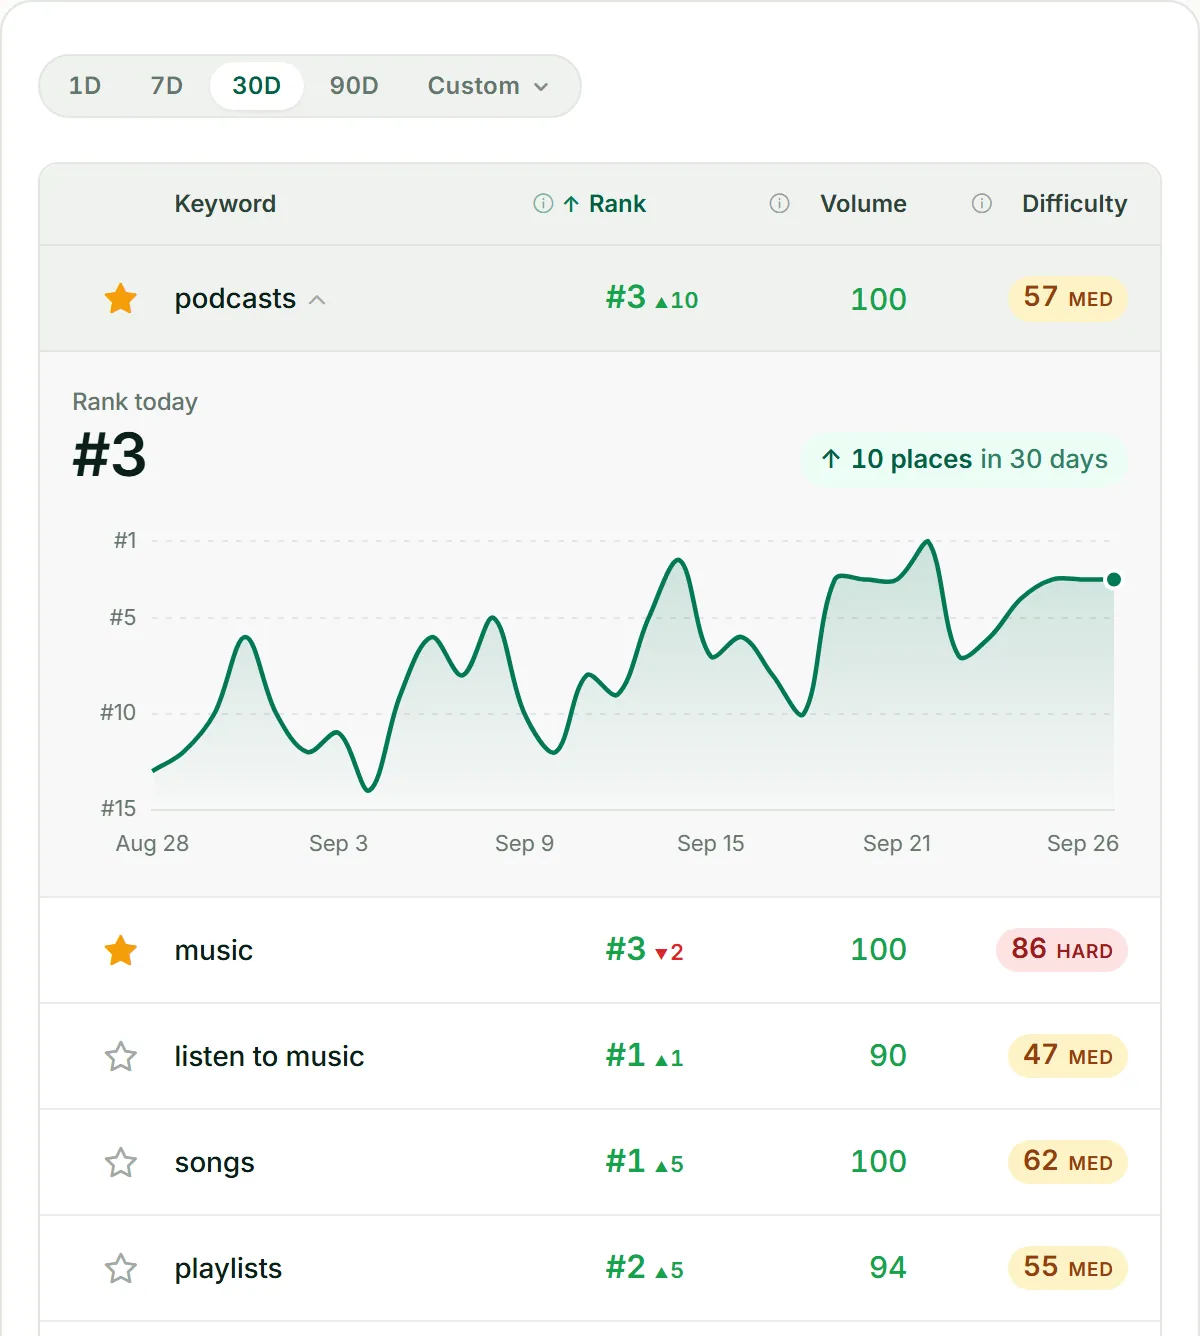Viewport: 1200px width, 1336px height.
Task: Open the info icon beside Rank
Action: pos(543,204)
